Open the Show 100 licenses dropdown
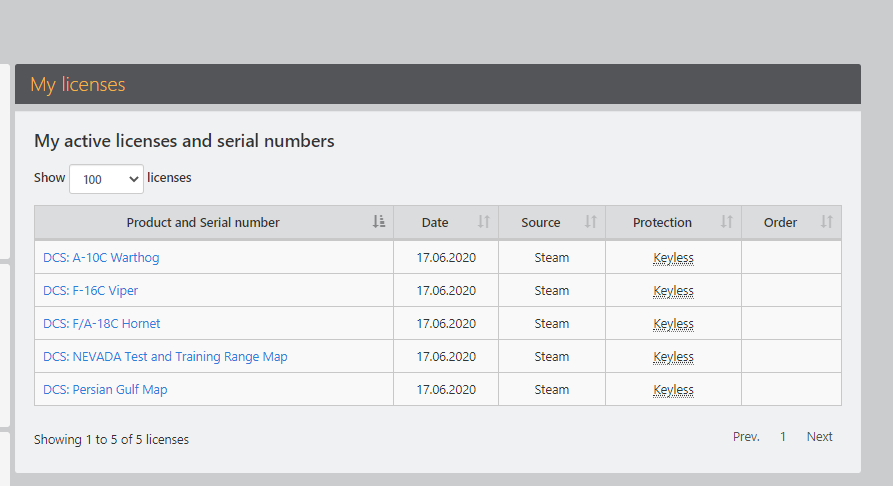The image size is (893, 486). click(x=106, y=179)
